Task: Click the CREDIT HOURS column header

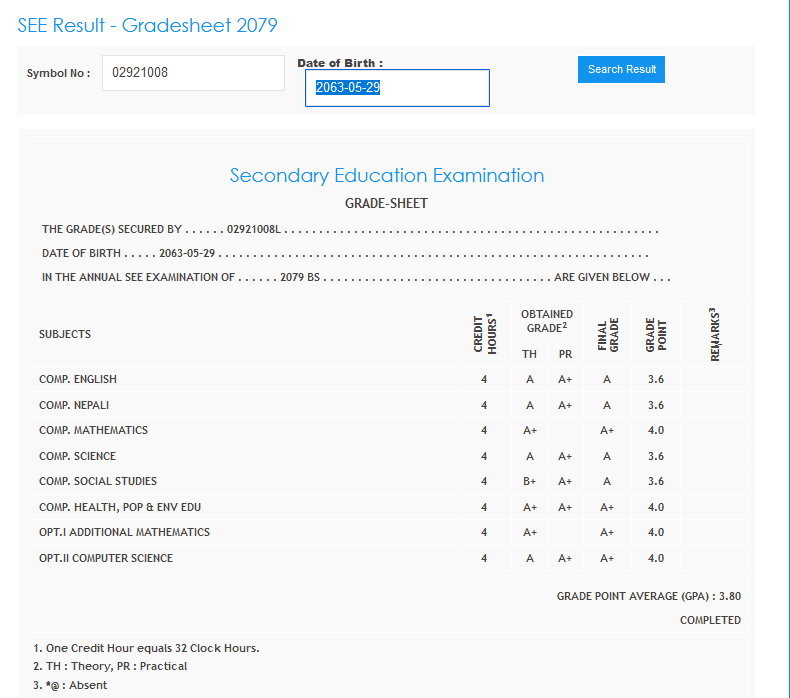Action: tap(484, 334)
